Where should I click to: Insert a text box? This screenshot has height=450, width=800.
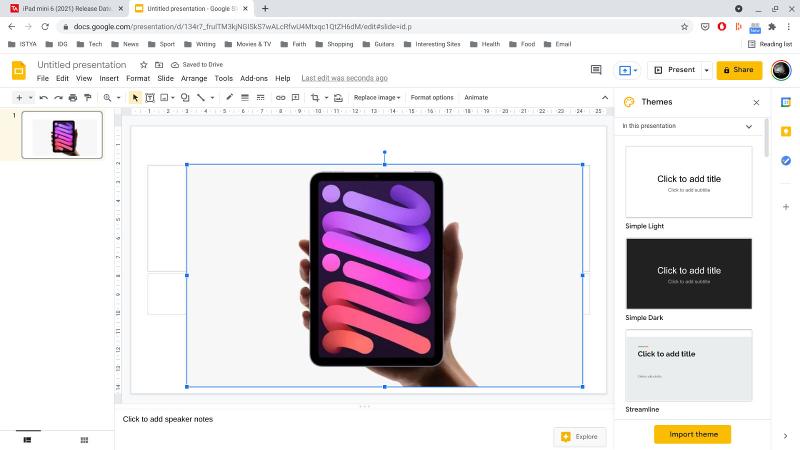150,97
